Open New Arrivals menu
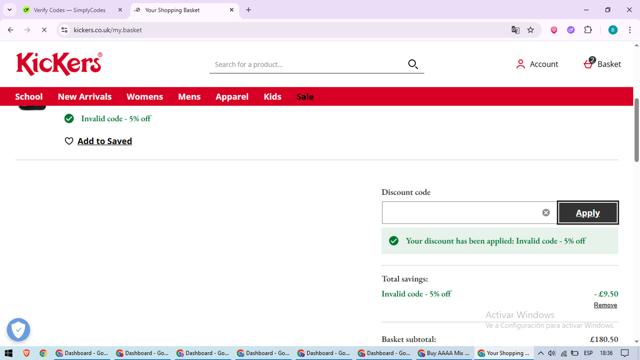The height and width of the screenshot is (360, 640). pyautogui.click(x=84, y=97)
